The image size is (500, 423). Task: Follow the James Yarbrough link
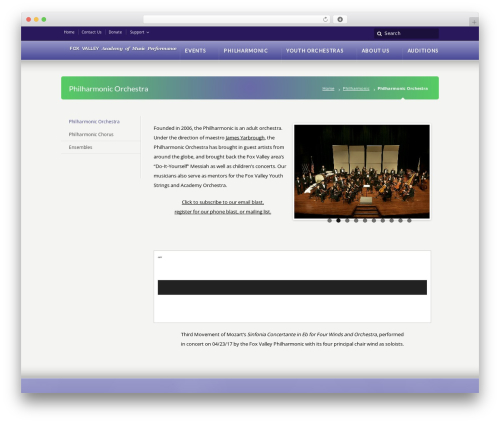(x=245, y=137)
